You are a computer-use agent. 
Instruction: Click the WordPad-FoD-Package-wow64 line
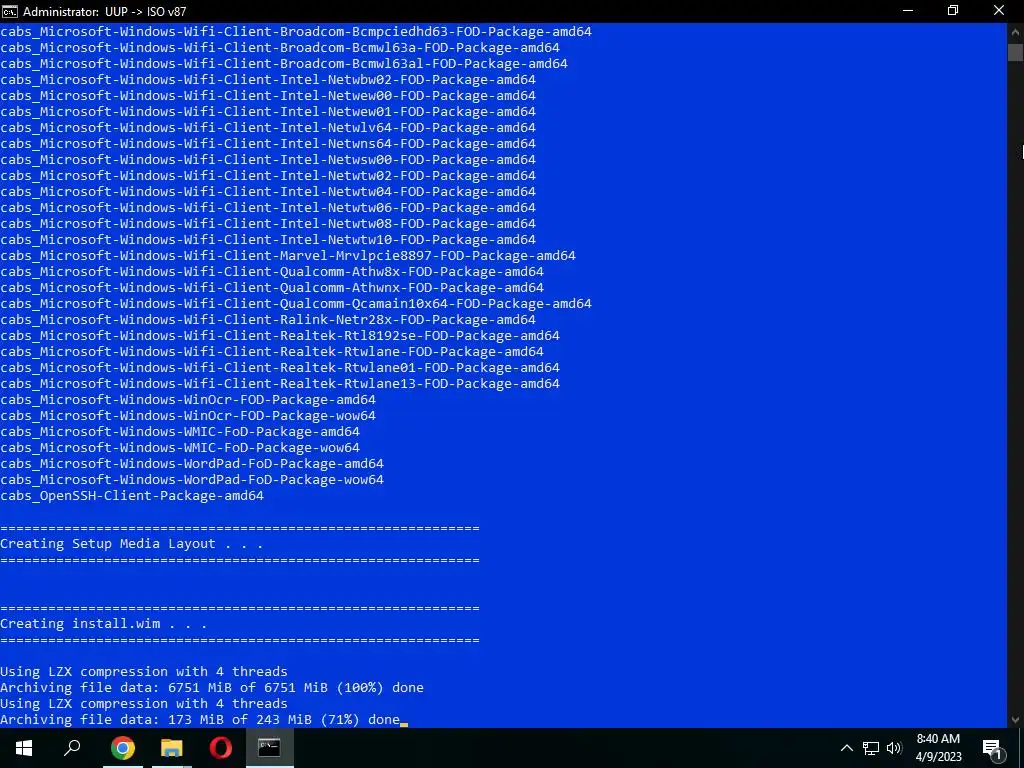point(192,479)
